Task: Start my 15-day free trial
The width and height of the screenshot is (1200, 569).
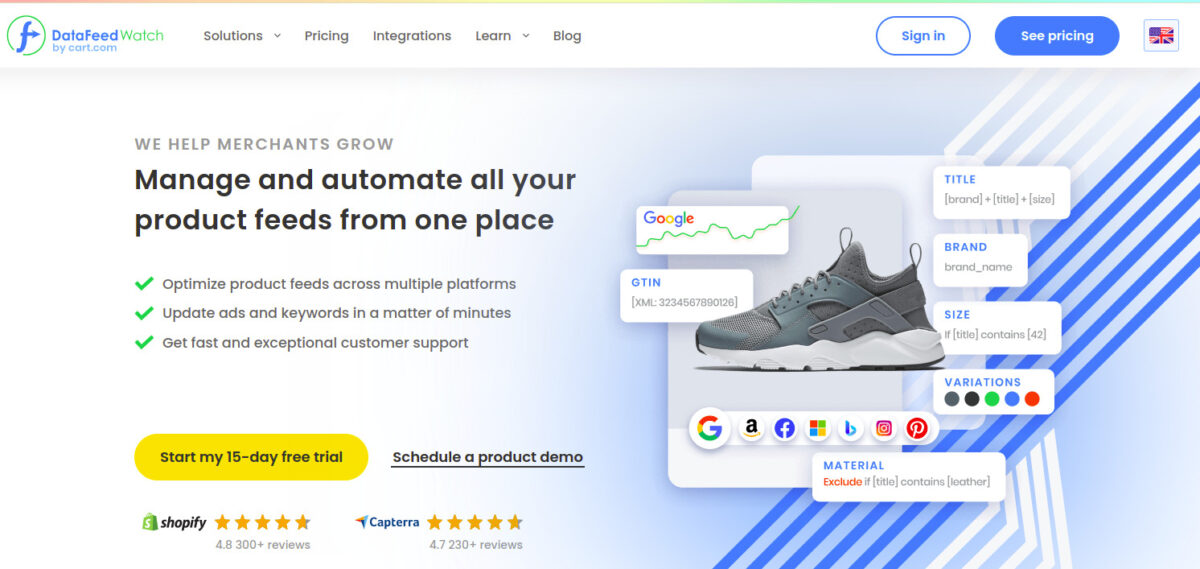Action: (x=251, y=457)
